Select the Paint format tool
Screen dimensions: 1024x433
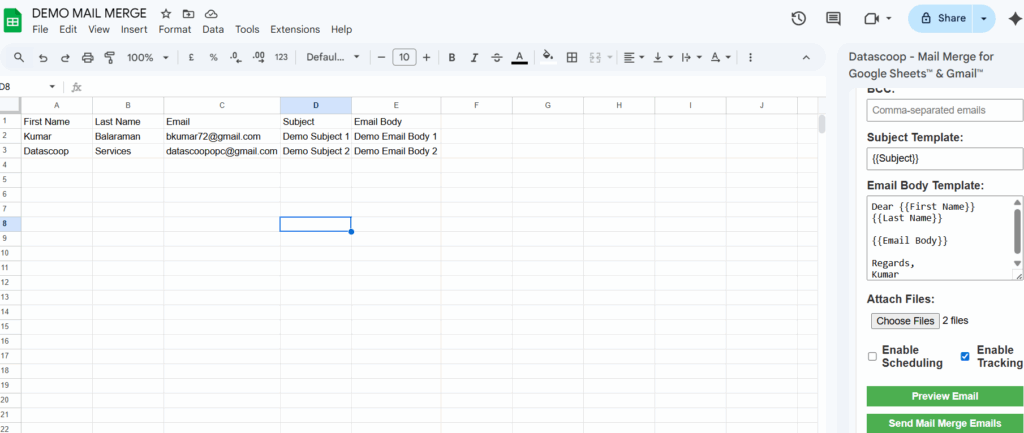click(109, 58)
